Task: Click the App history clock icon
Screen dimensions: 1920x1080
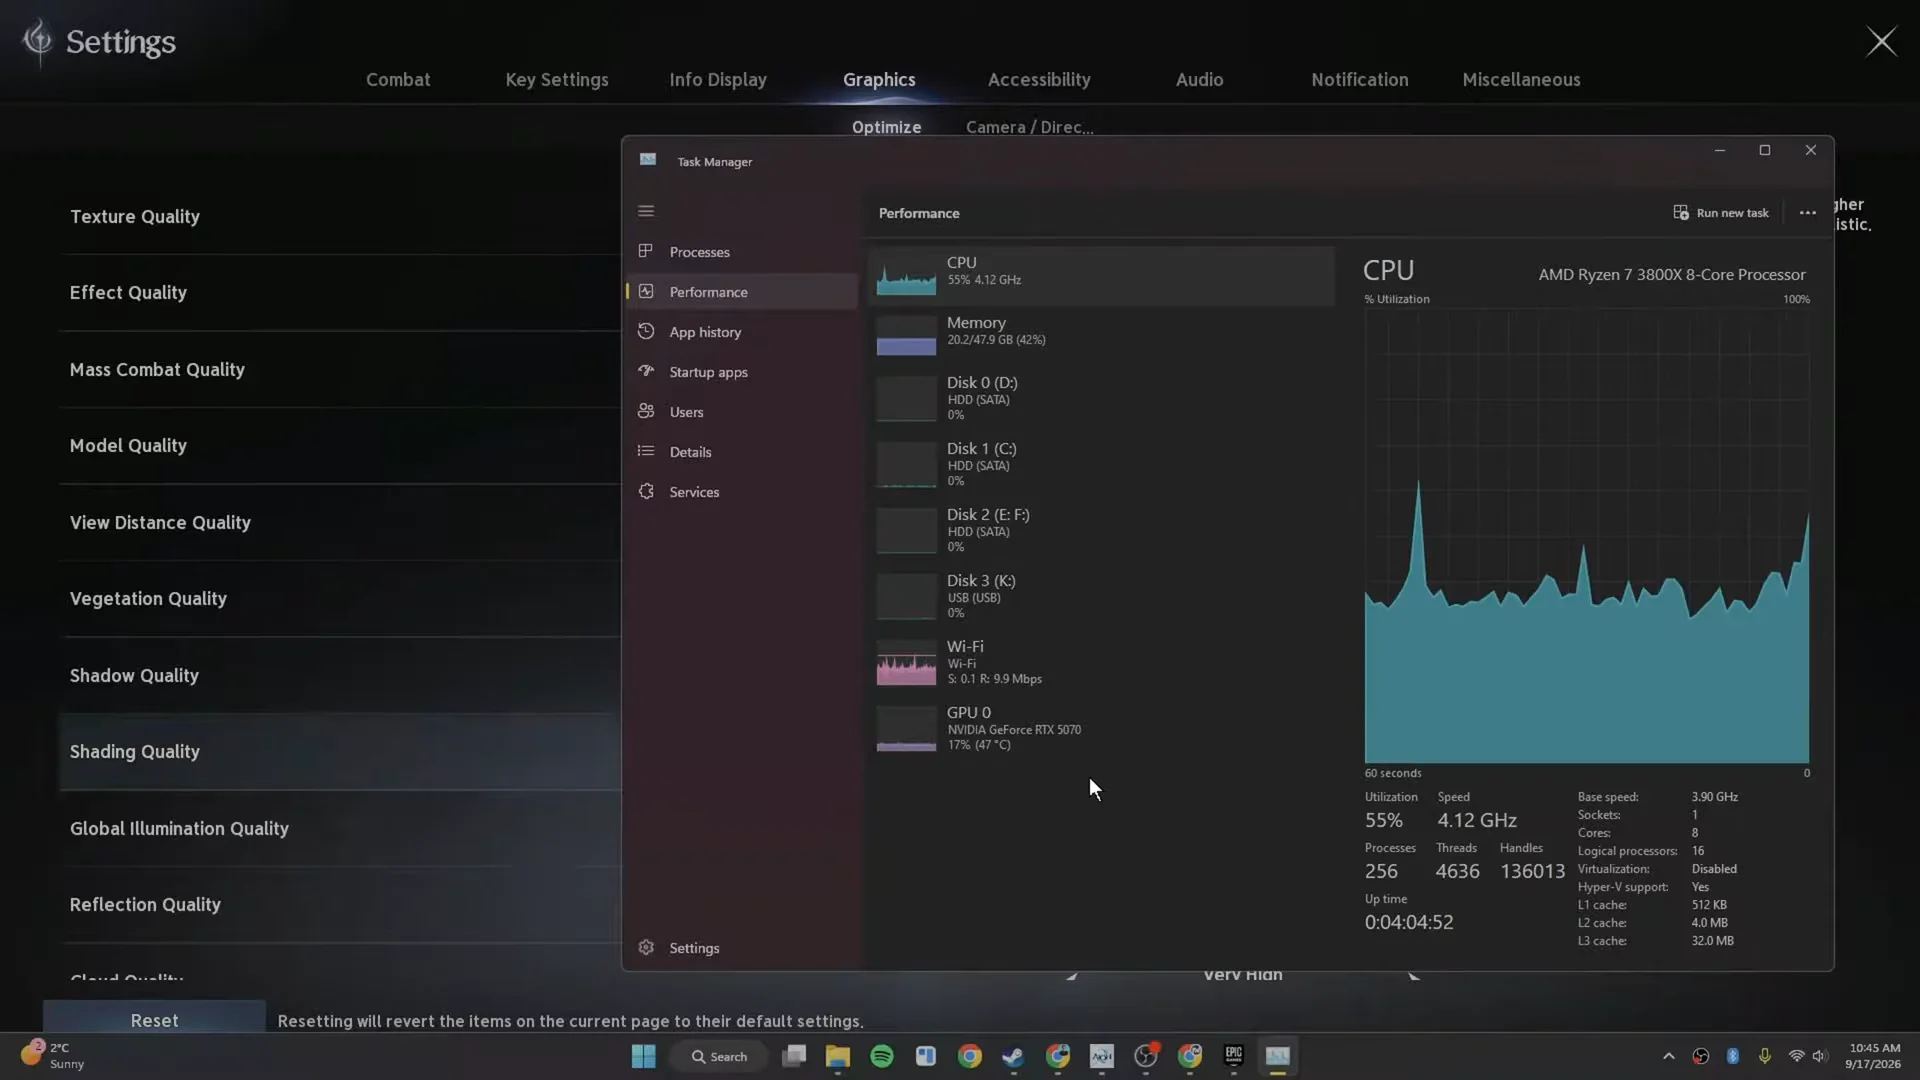Action: pos(646,331)
